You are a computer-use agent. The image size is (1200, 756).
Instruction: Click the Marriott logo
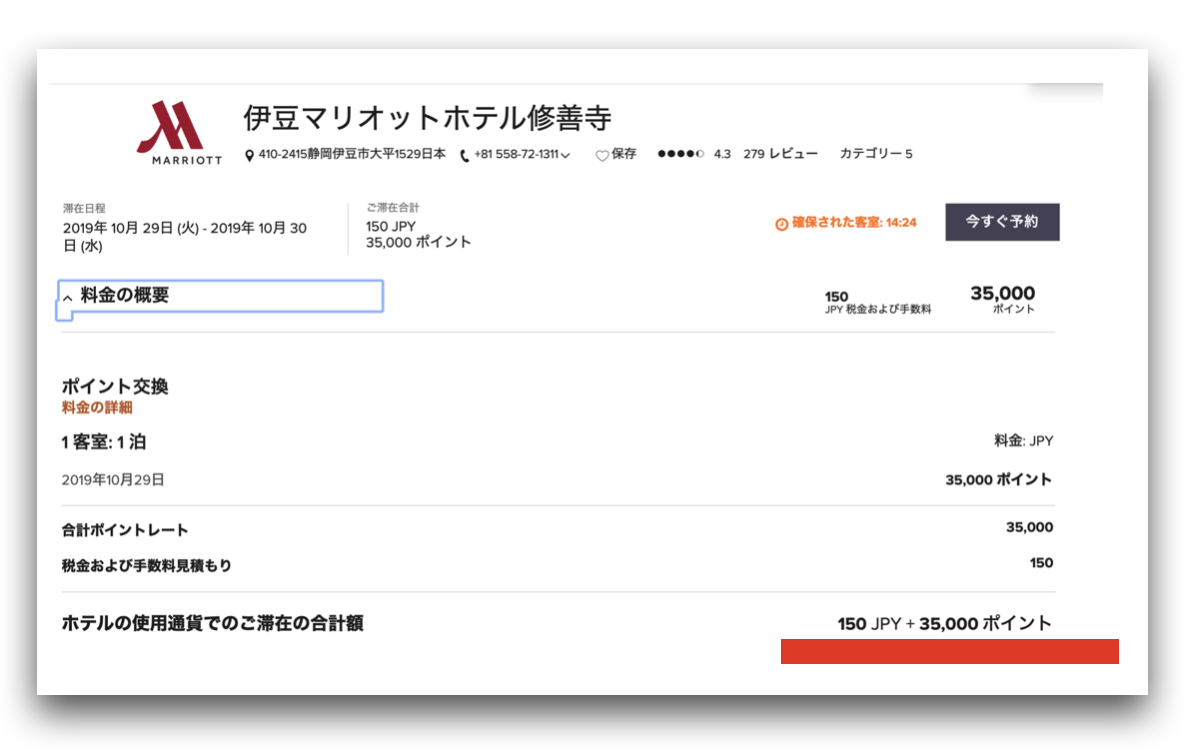coord(179,133)
